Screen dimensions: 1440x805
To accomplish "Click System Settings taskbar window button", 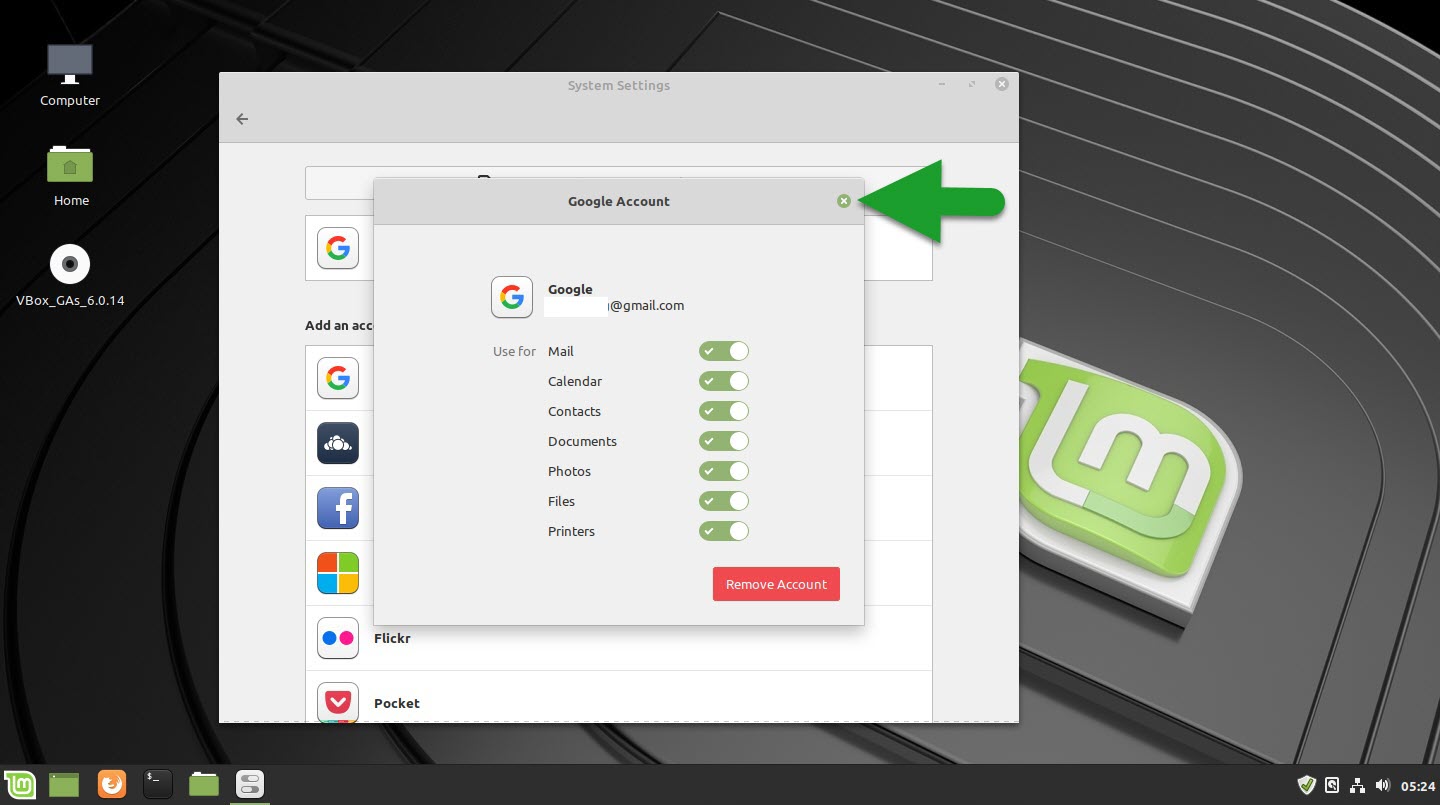I will pos(250,784).
